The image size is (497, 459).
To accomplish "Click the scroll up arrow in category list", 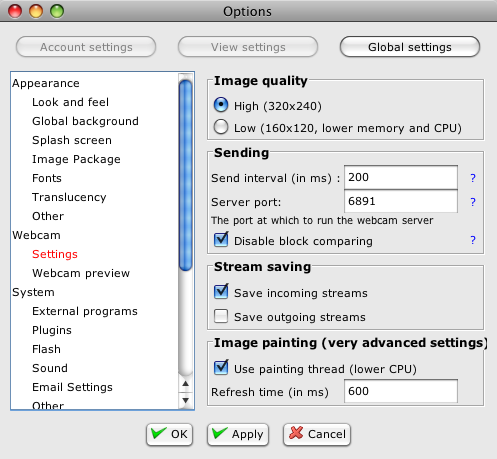I will pos(186,384).
